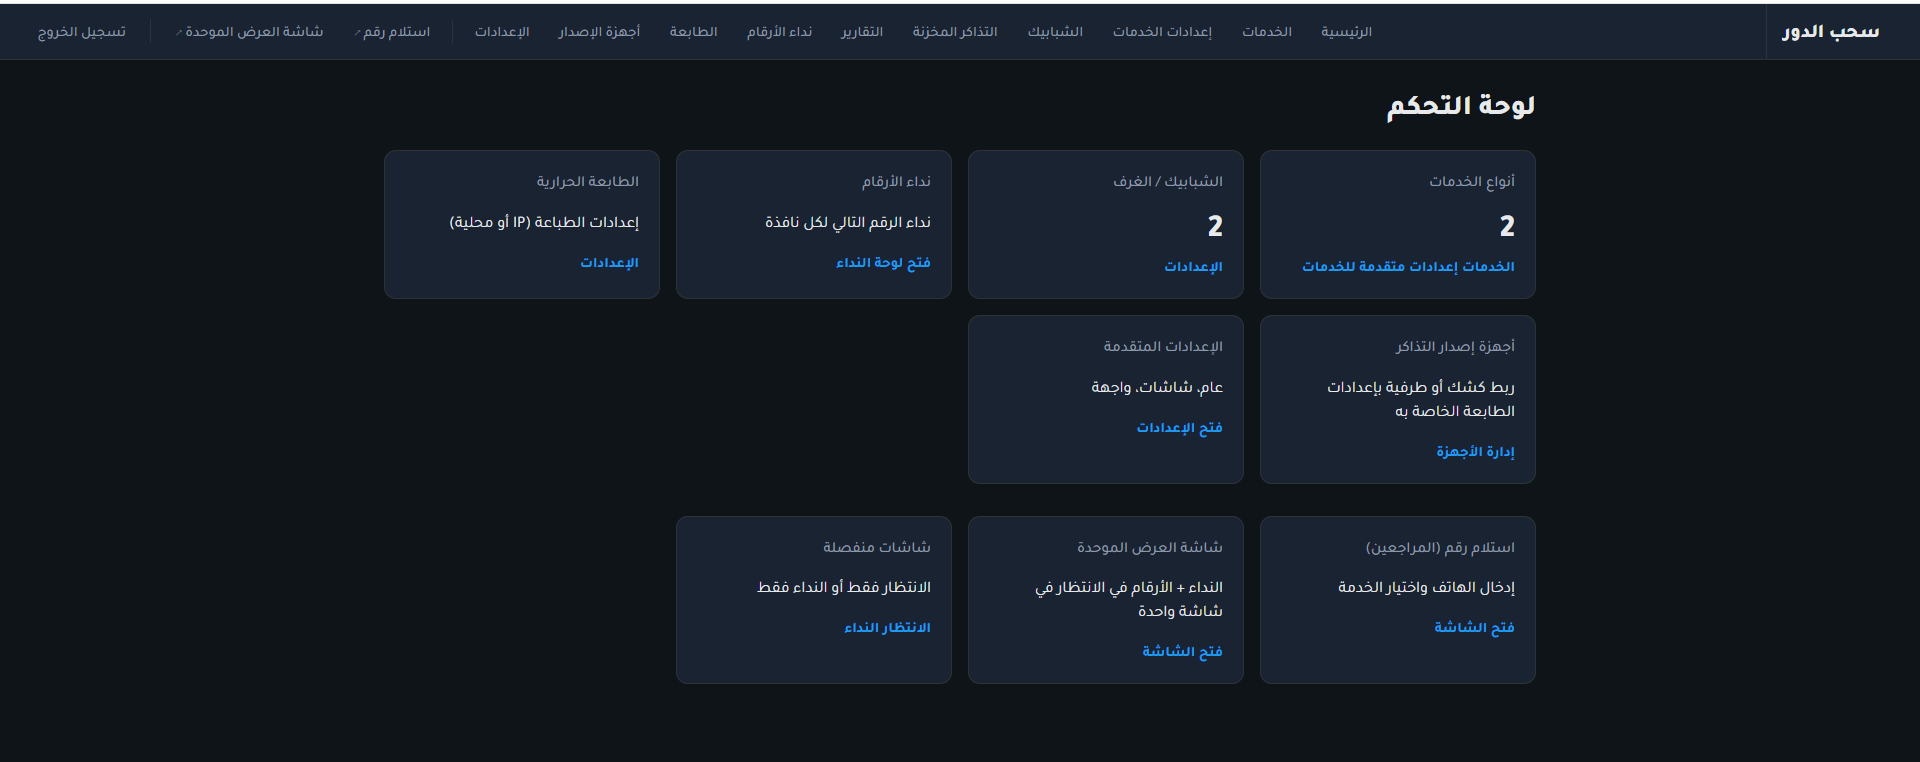Select الشبابيك in the navigation bar
Viewport: 1920px width, 762px height.
click(1055, 32)
